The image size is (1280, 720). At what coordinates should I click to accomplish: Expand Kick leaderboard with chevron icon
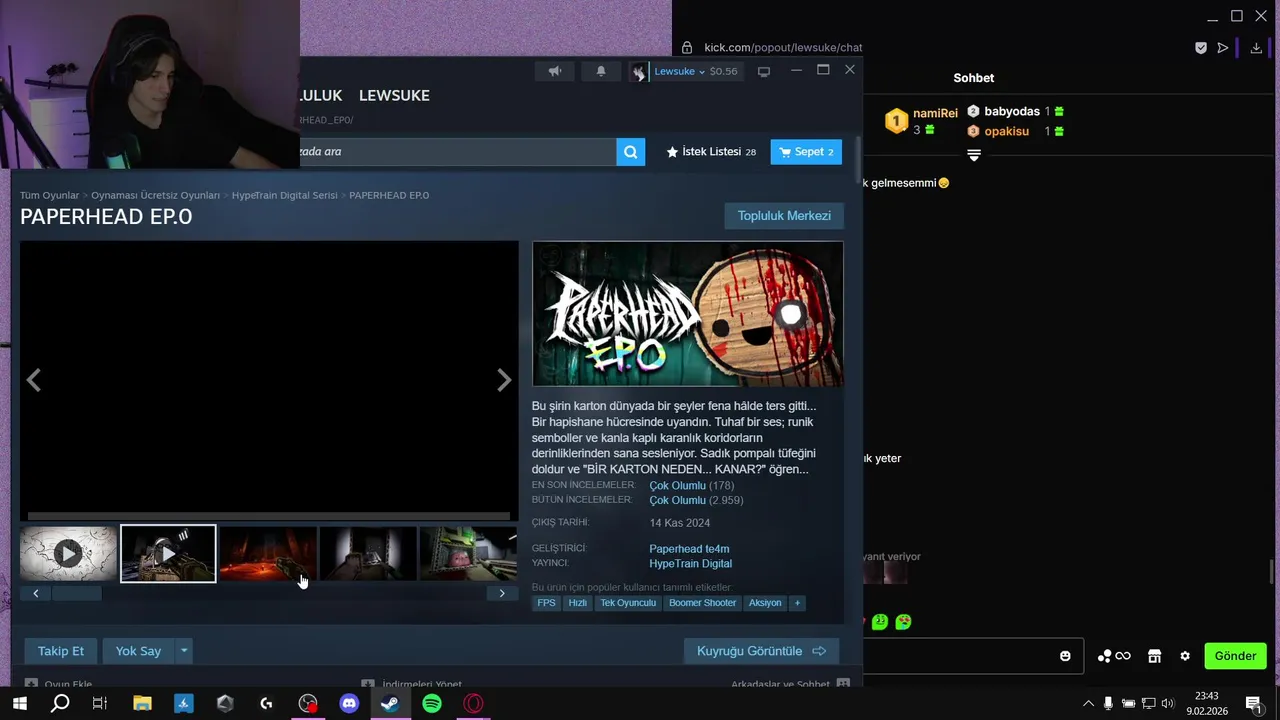[x=974, y=155]
